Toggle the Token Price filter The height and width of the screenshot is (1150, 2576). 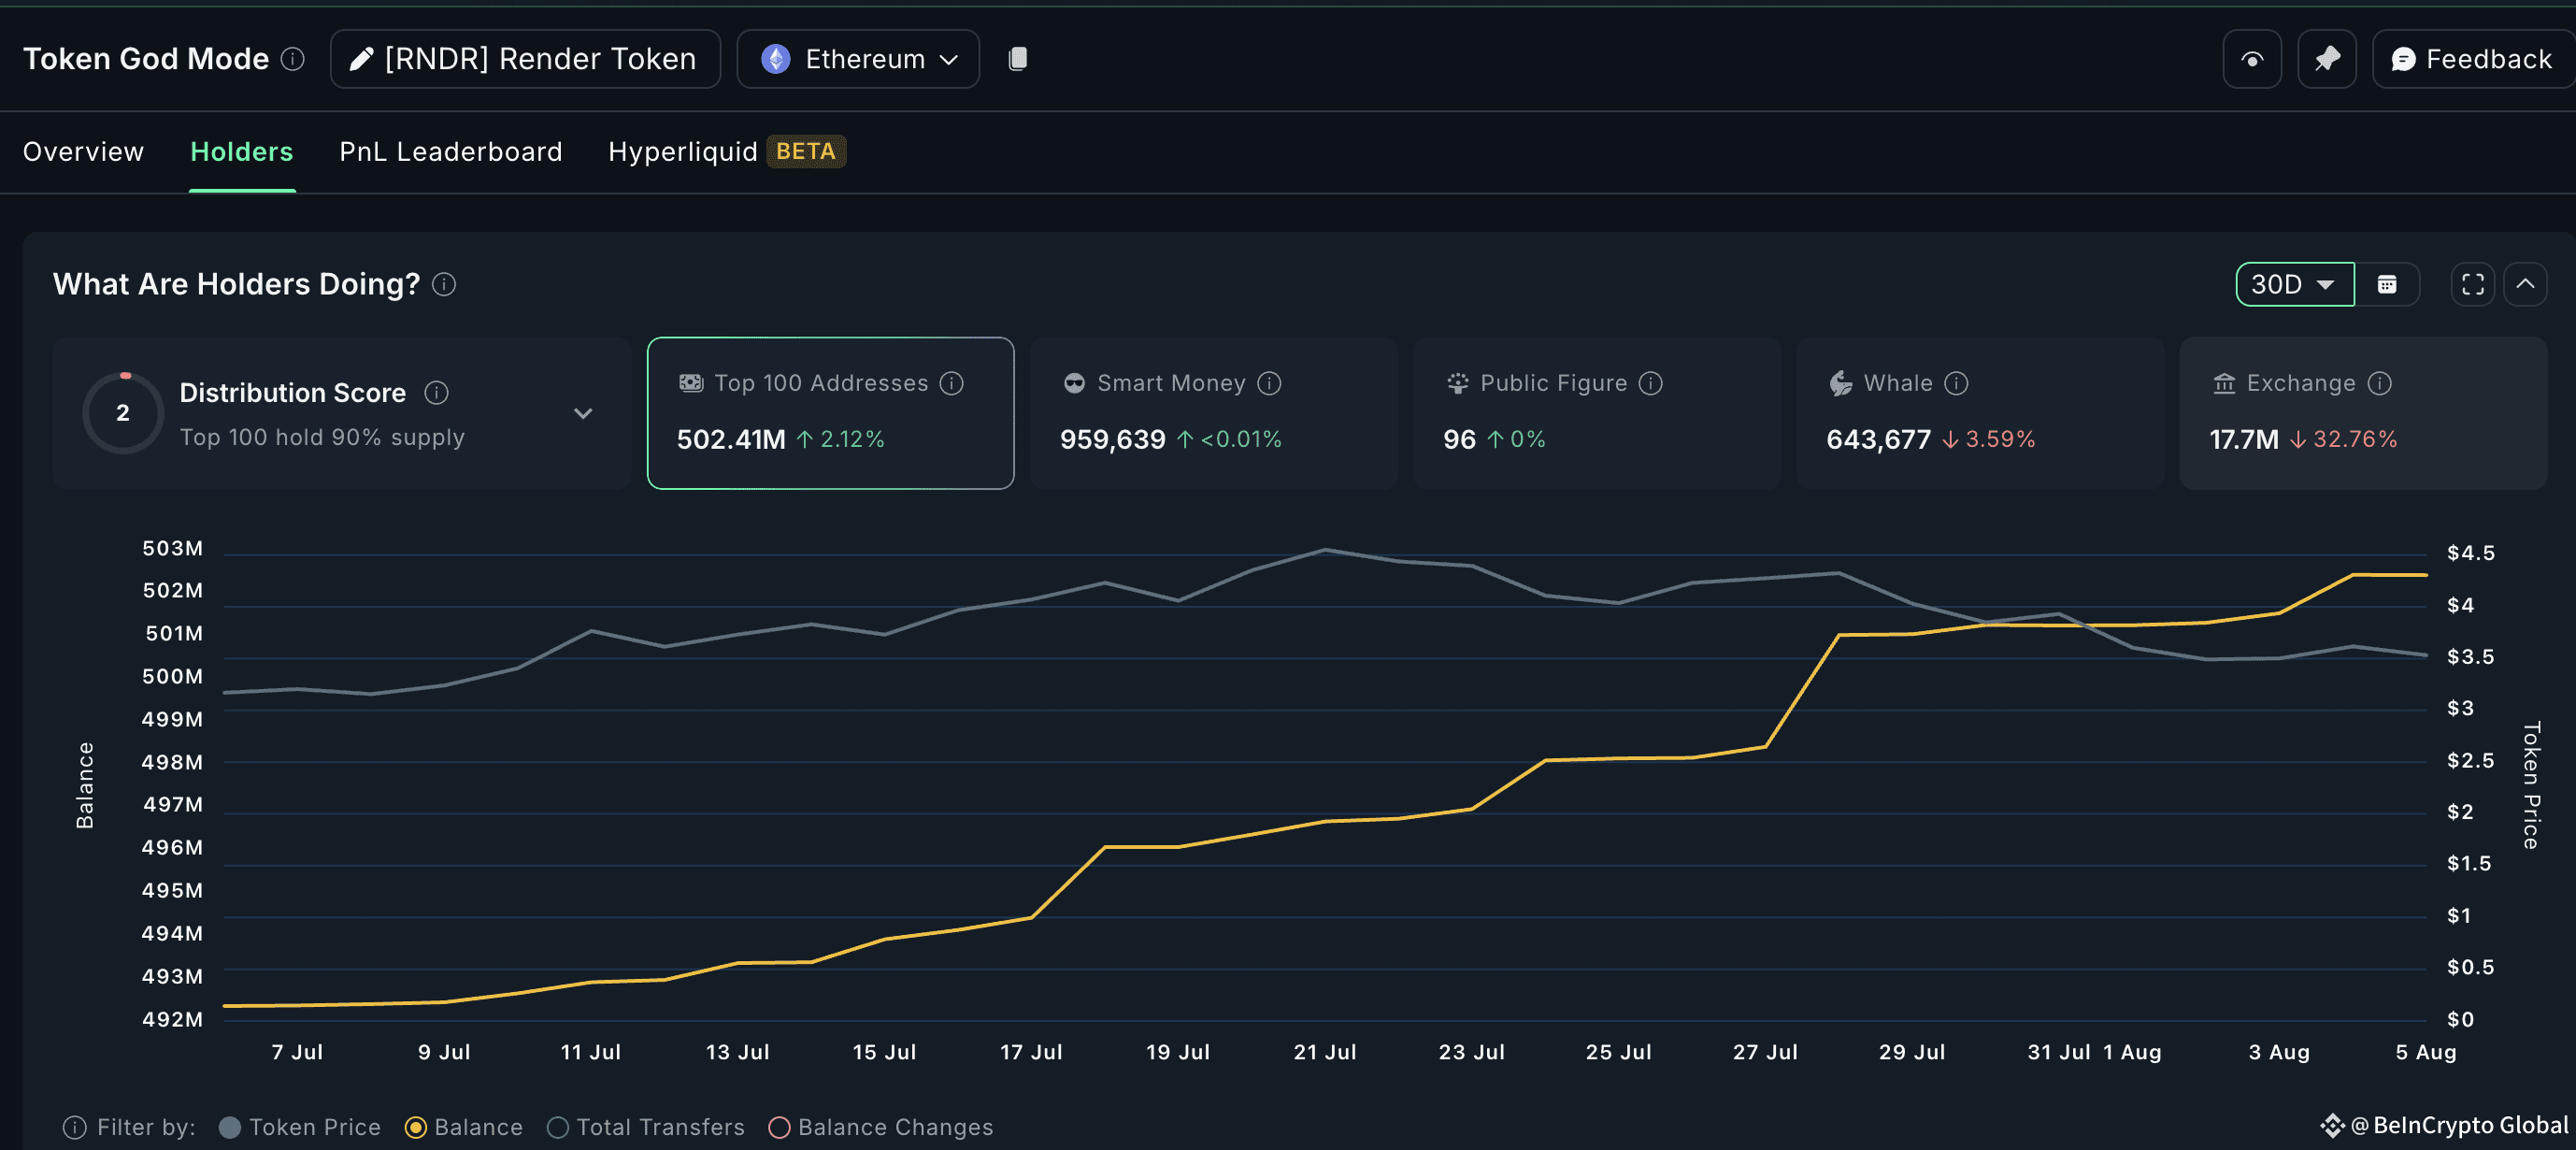click(x=300, y=1127)
